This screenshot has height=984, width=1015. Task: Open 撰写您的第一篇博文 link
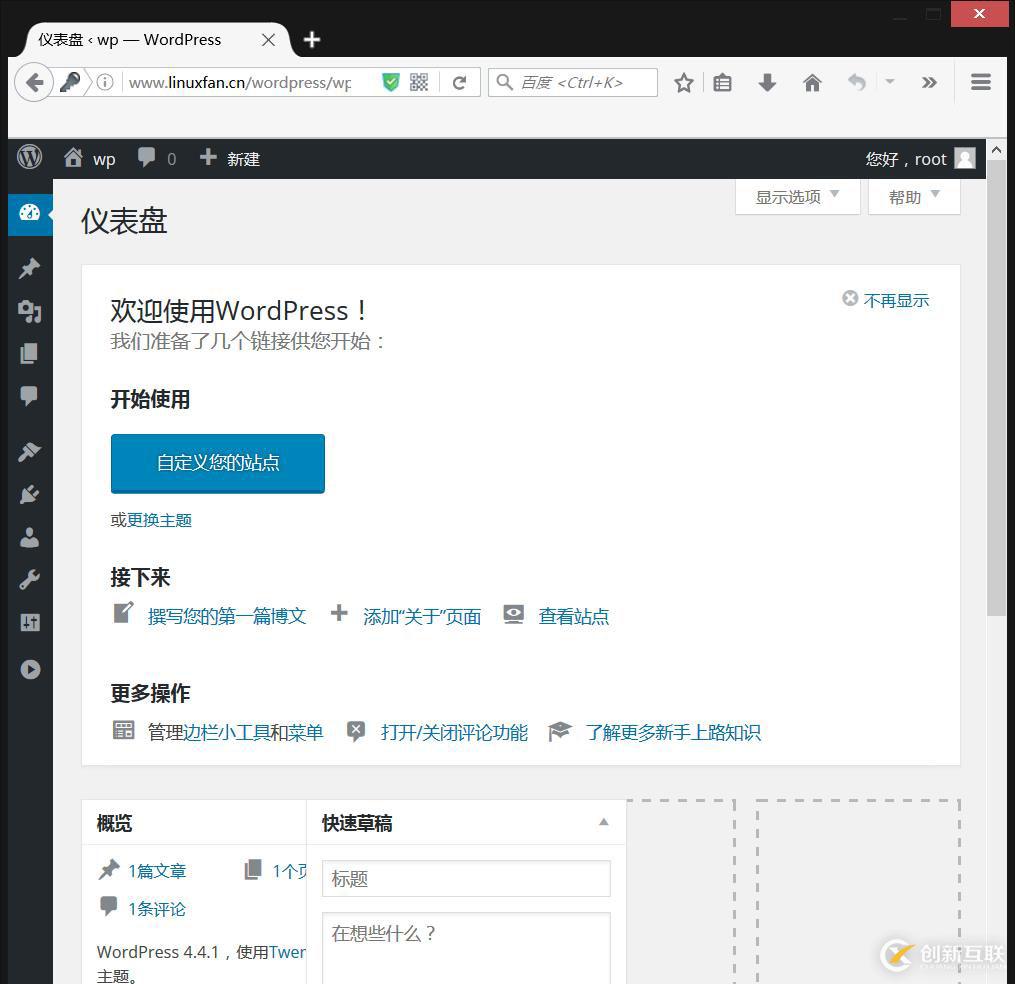(x=227, y=616)
